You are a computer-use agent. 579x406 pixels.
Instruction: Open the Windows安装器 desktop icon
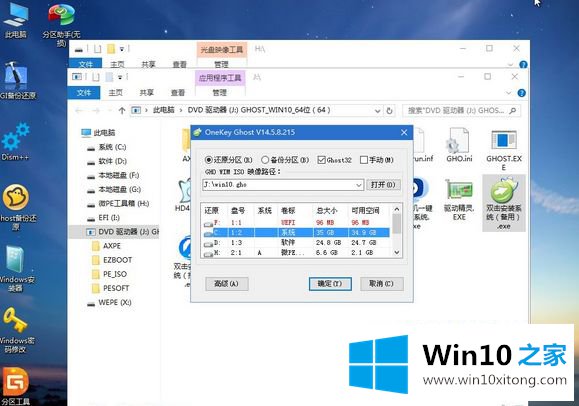click(16, 268)
